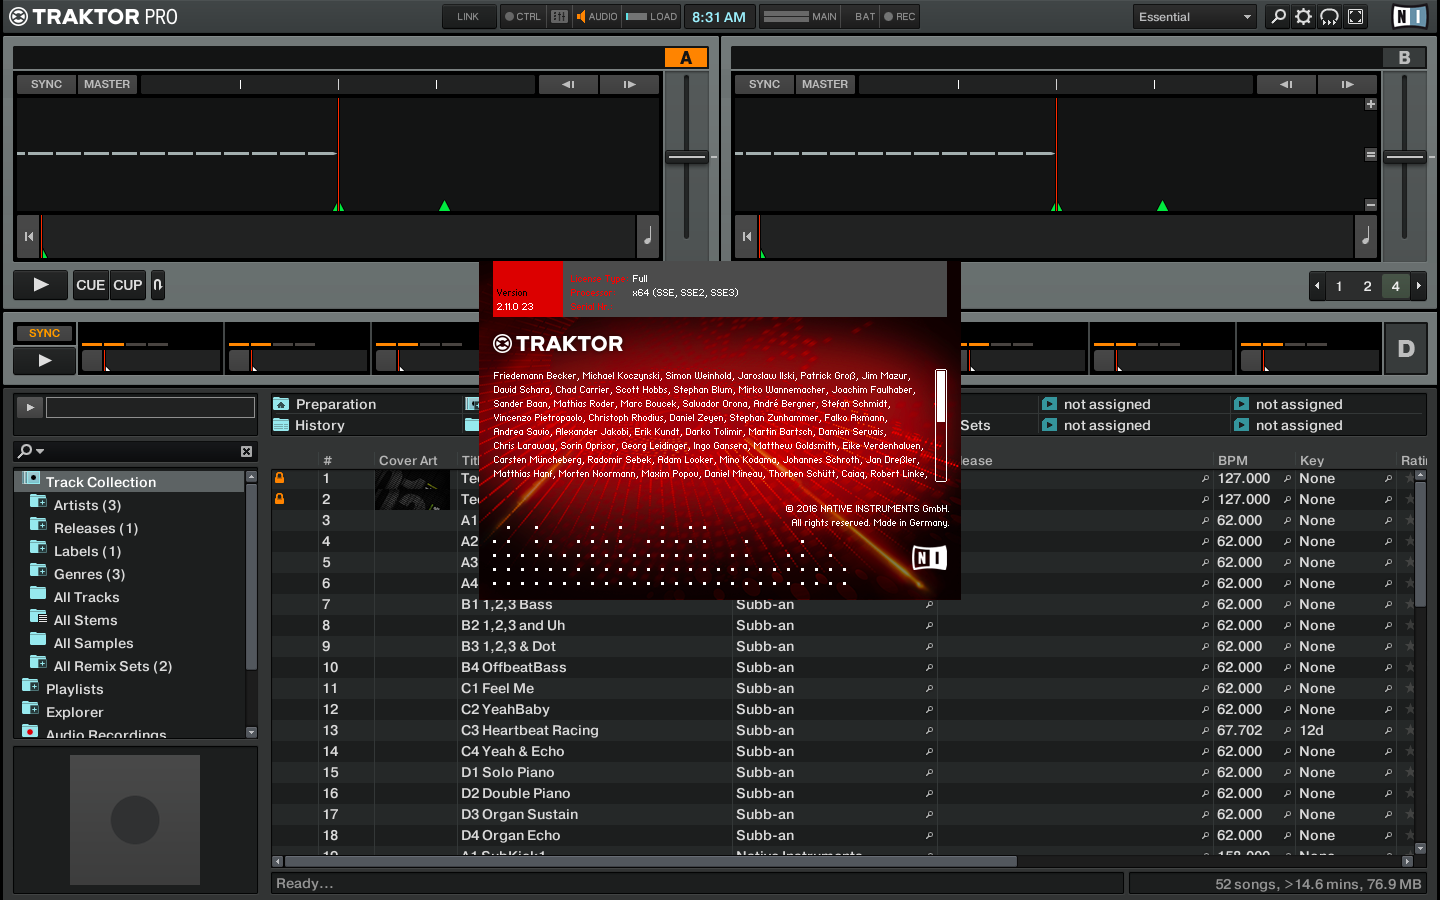Viewport: 1440px width, 900px height.
Task: Click the Traktor Pro logo in the top left
Action: (93, 17)
